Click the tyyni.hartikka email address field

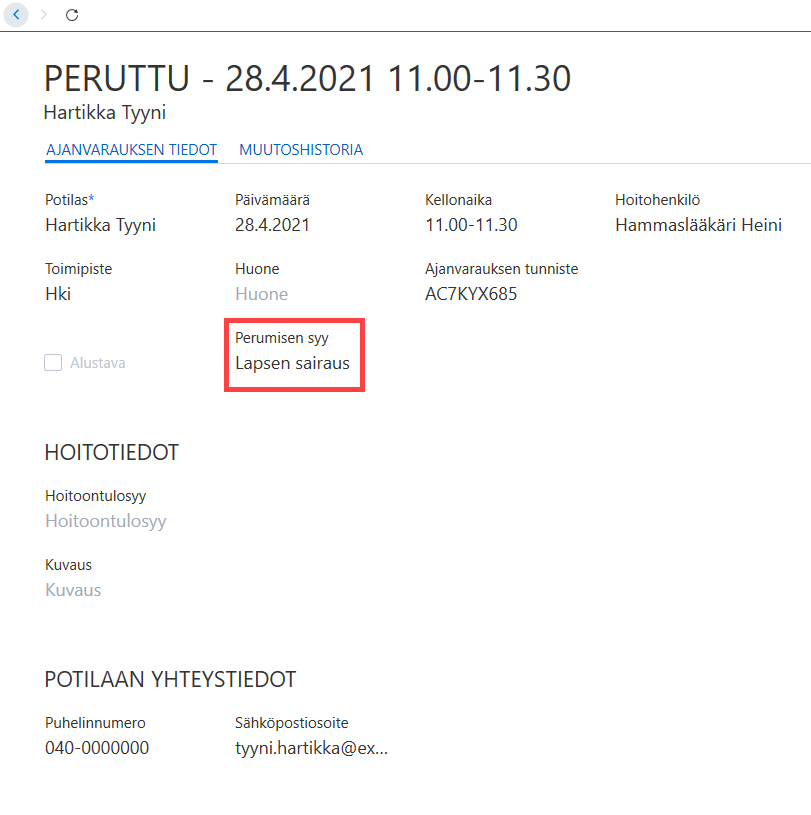coord(311,748)
